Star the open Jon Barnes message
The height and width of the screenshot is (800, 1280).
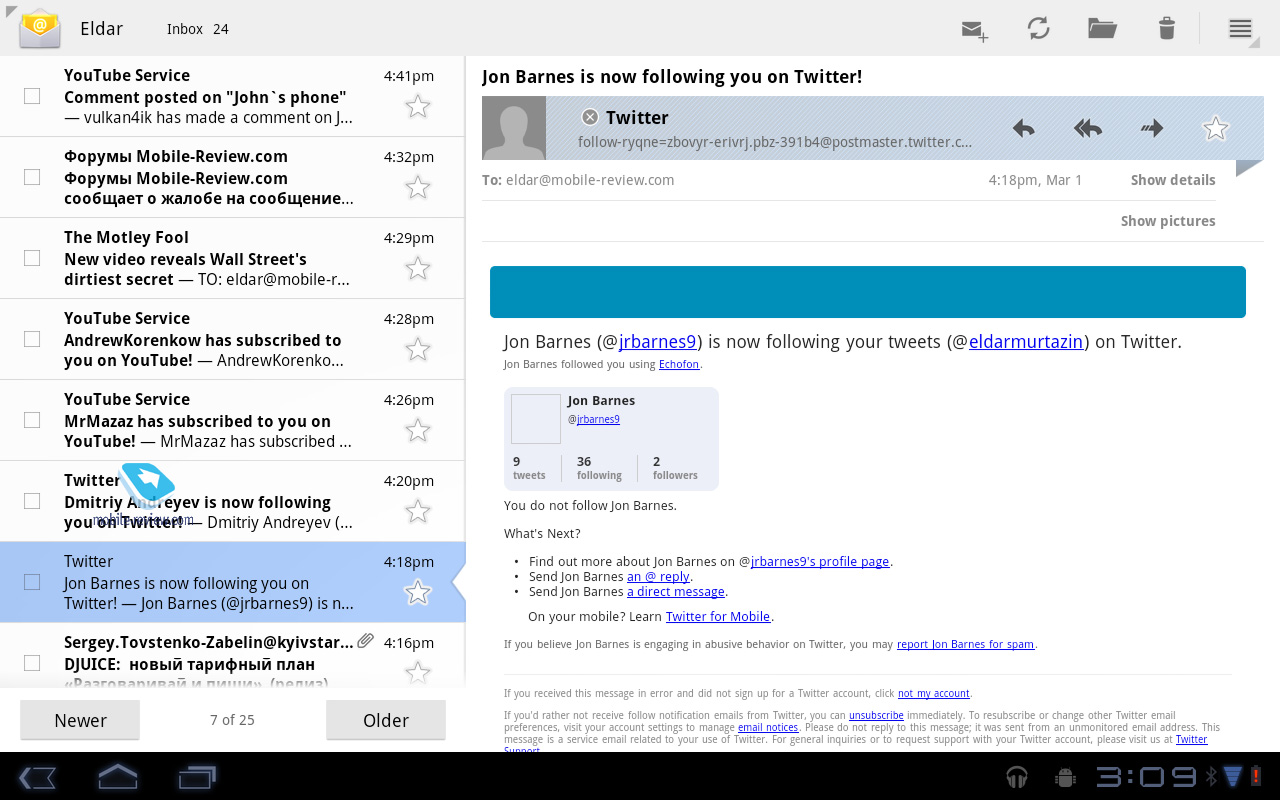[1216, 128]
